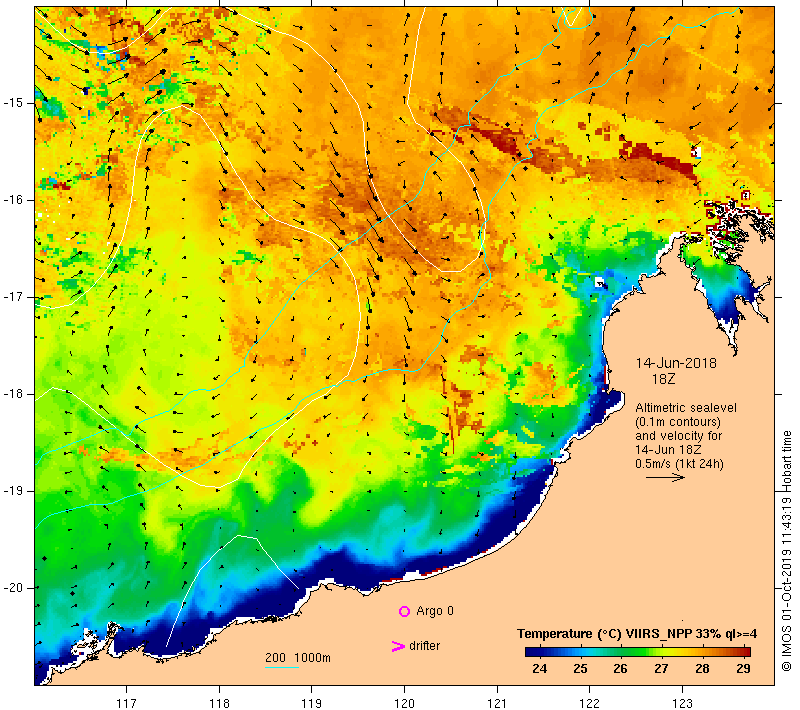Click latitude axis label -20
800x710 pixels.
click(13, 588)
